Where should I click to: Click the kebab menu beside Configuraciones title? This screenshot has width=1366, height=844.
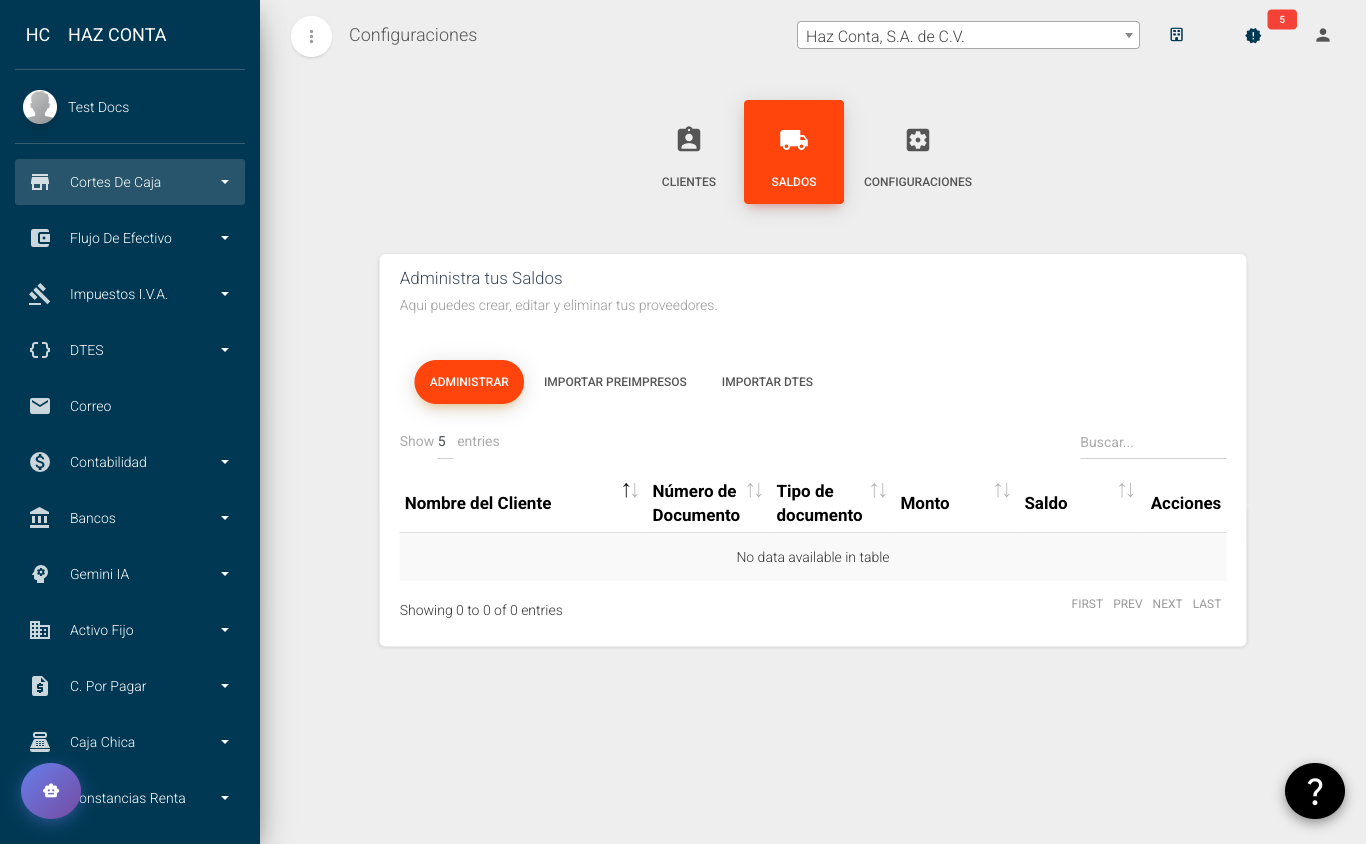[311, 35]
